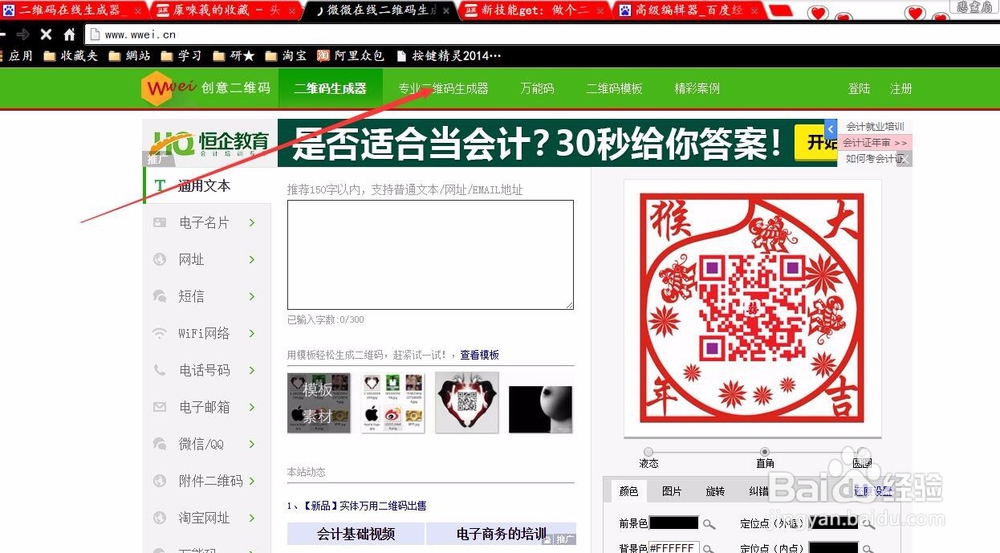Image resolution: width=1000 pixels, height=553 pixels.
Task: Expand the 短信 arrow
Action: [x=252, y=297]
